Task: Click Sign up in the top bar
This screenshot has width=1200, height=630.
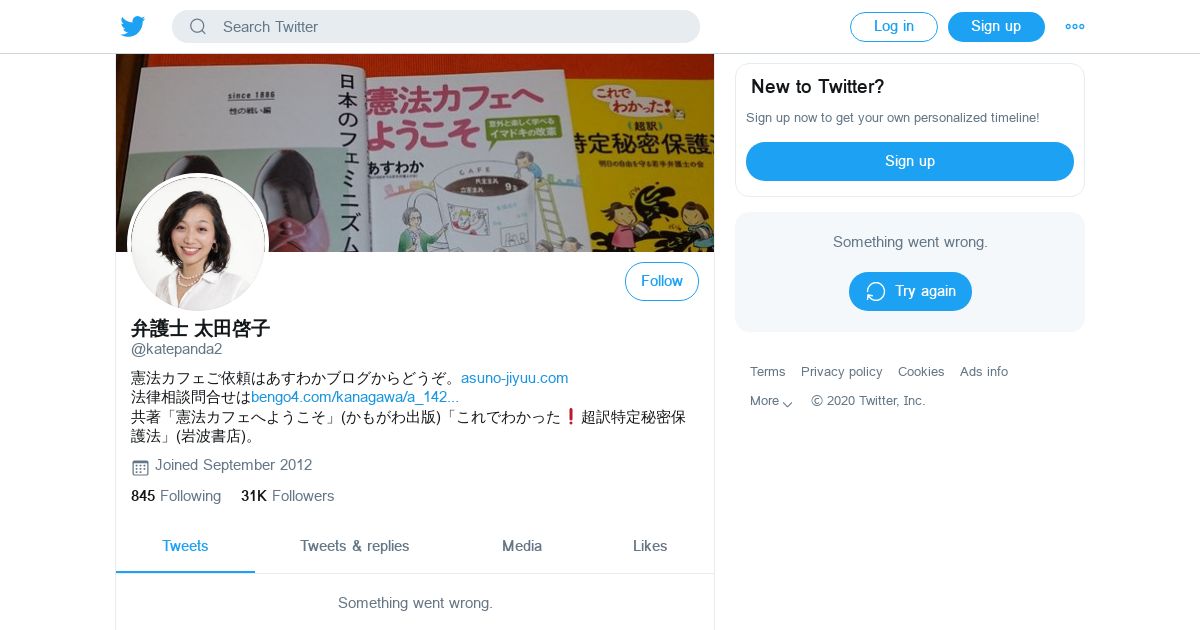Action: (x=996, y=27)
